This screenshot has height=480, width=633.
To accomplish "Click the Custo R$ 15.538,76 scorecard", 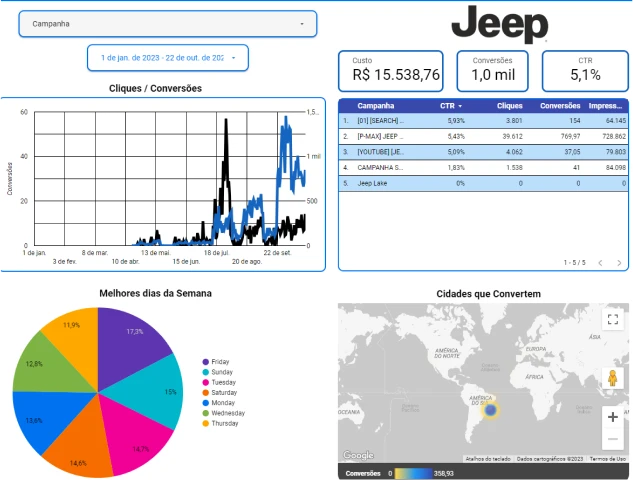I will click(391, 71).
